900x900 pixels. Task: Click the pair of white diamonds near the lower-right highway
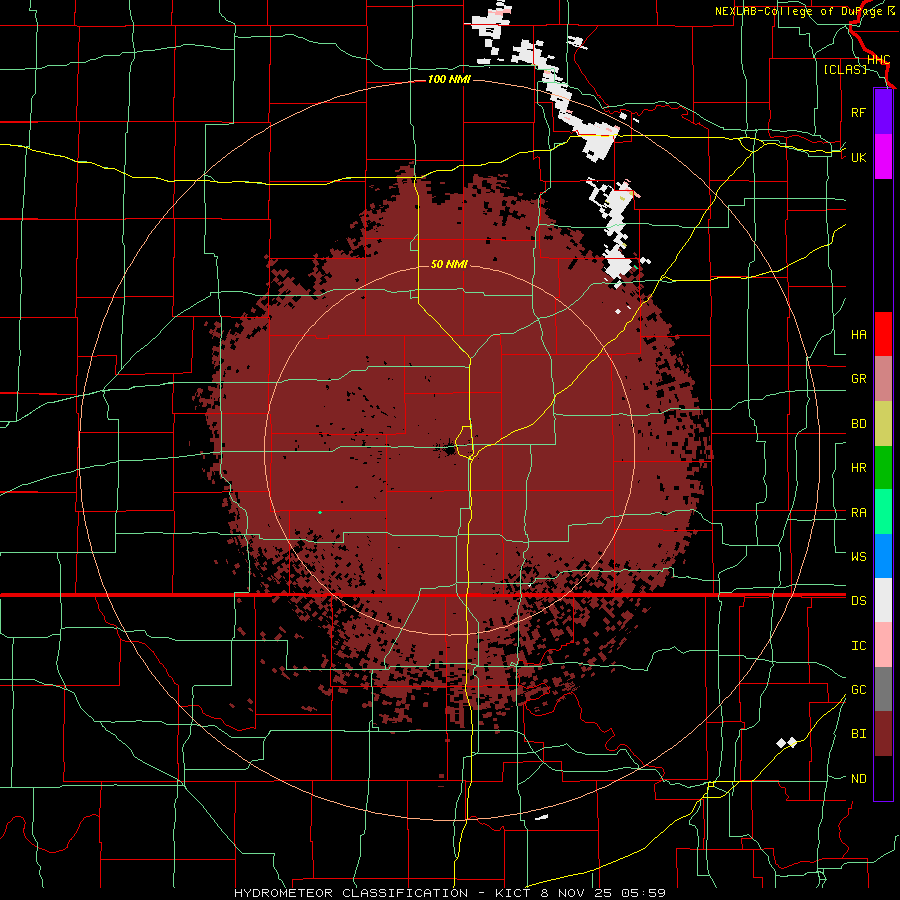786,743
